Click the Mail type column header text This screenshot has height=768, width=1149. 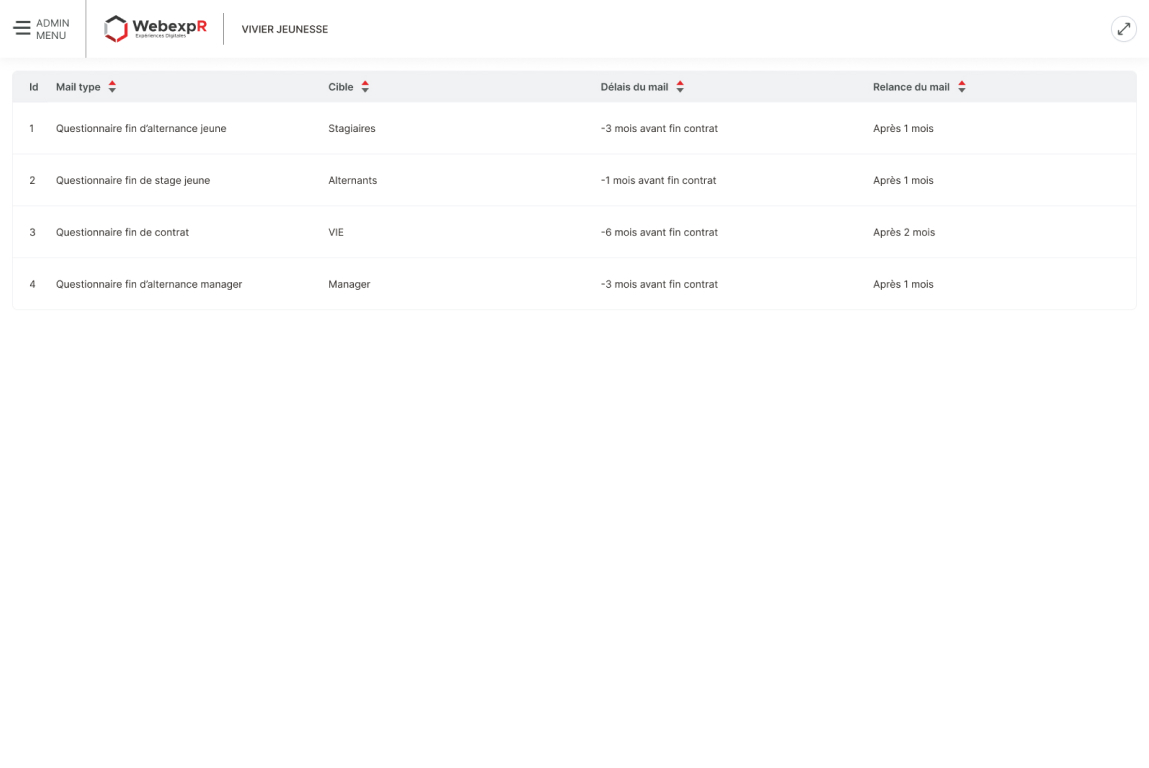pos(78,86)
